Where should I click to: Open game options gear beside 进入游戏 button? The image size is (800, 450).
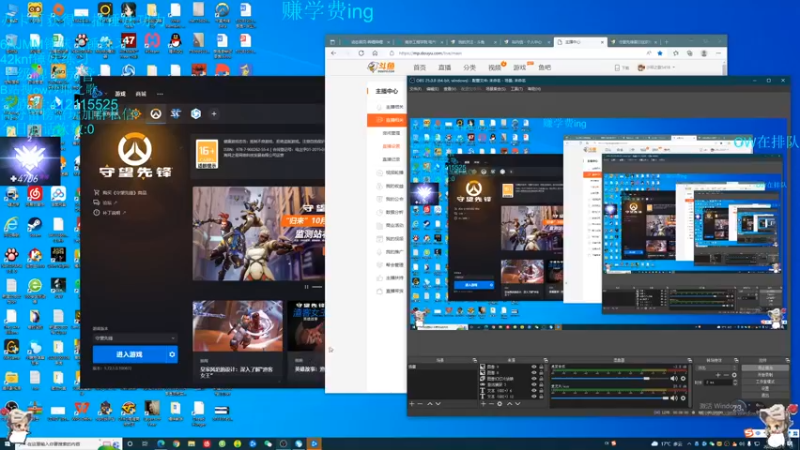[x=172, y=354]
